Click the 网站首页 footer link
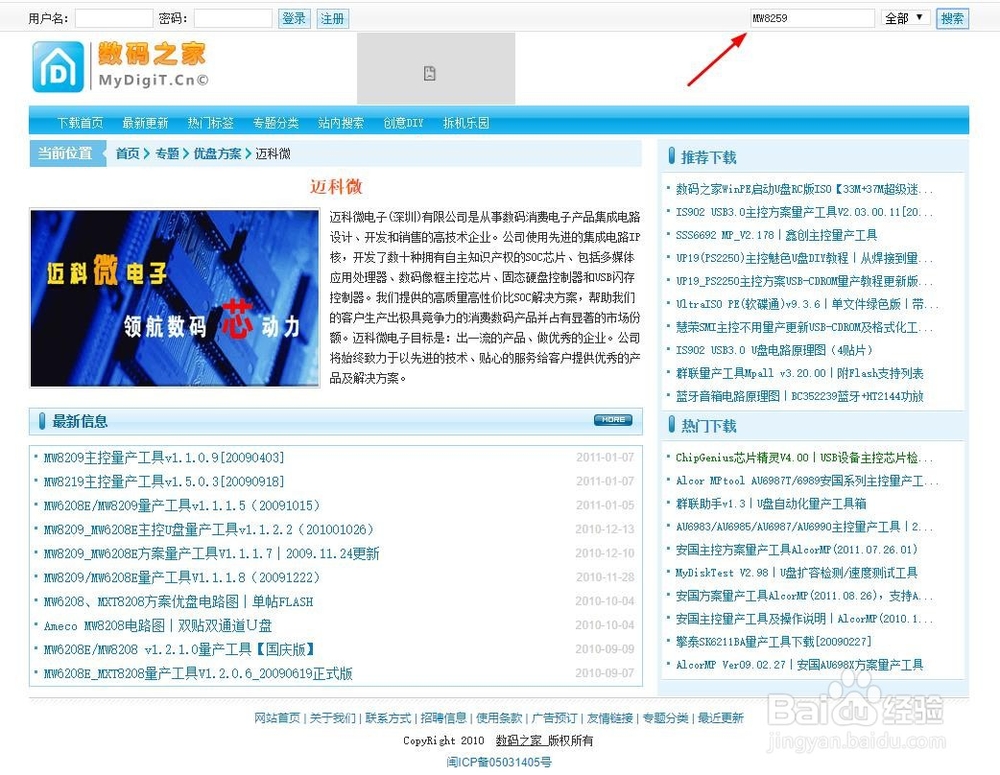The height and width of the screenshot is (775, 1000). (x=277, y=718)
